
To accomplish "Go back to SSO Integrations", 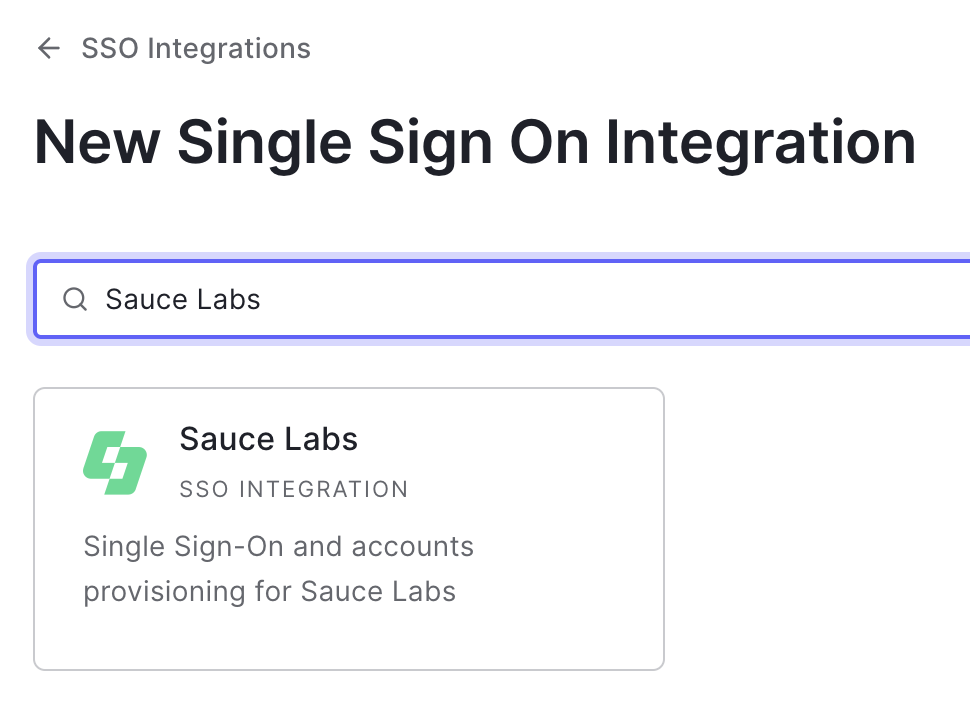I will (196, 49).
